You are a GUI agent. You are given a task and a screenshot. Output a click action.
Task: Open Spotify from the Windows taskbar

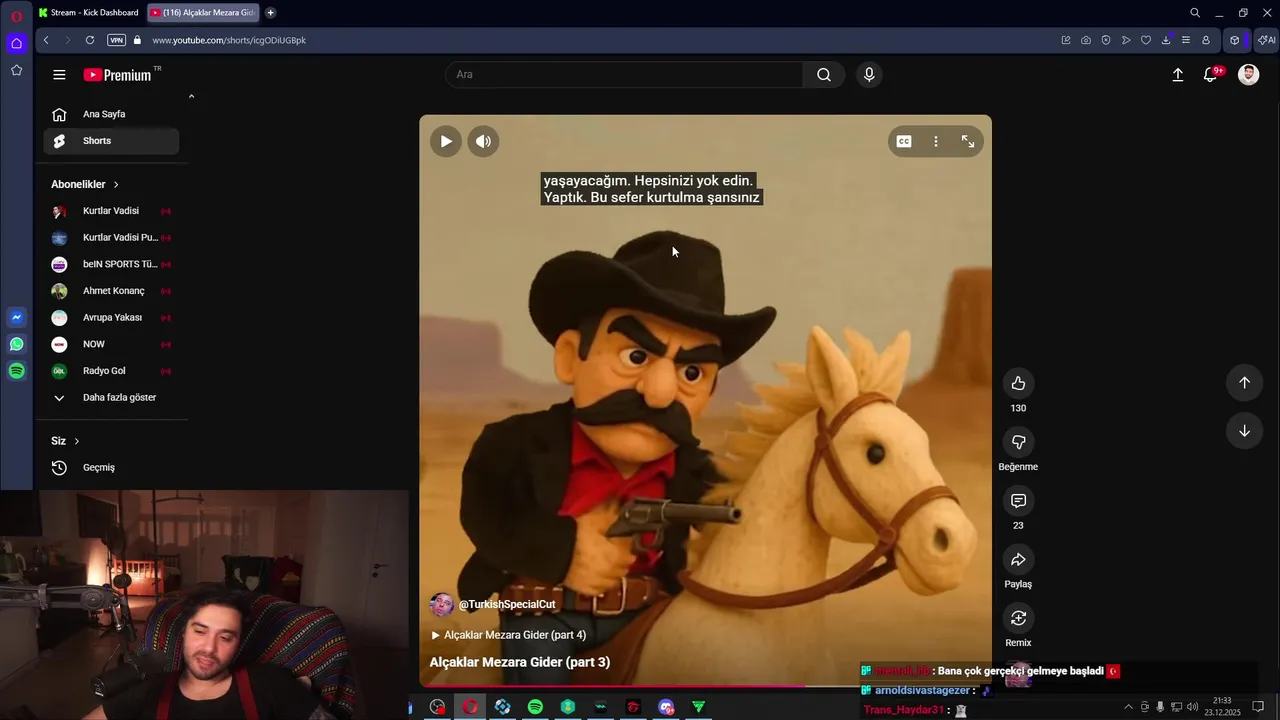(535, 707)
